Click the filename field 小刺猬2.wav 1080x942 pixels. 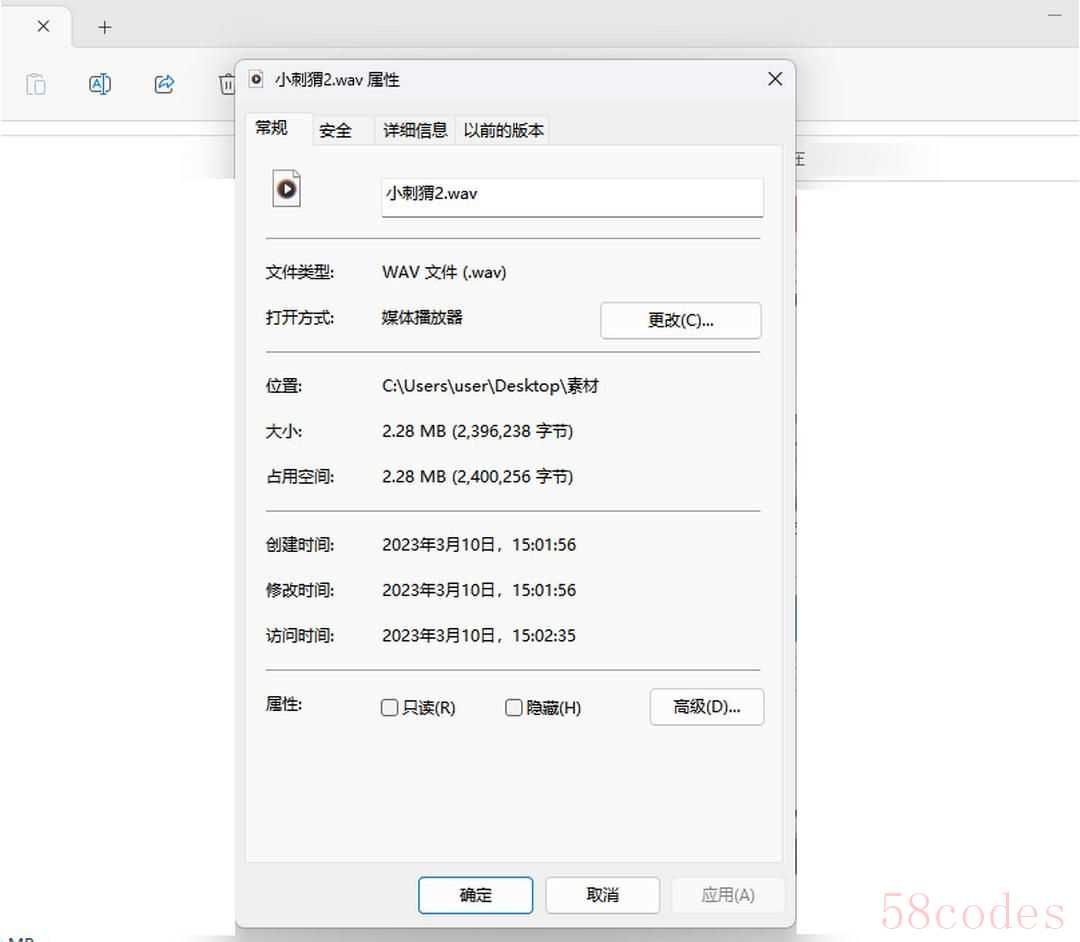click(x=572, y=197)
